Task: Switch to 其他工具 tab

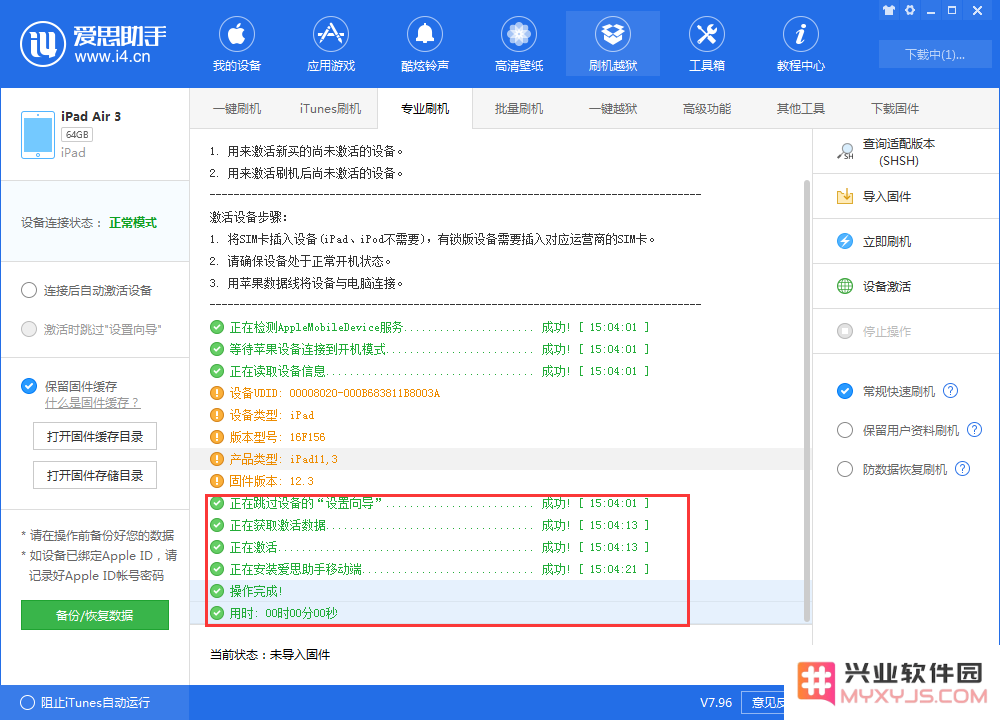Action: coord(800,108)
